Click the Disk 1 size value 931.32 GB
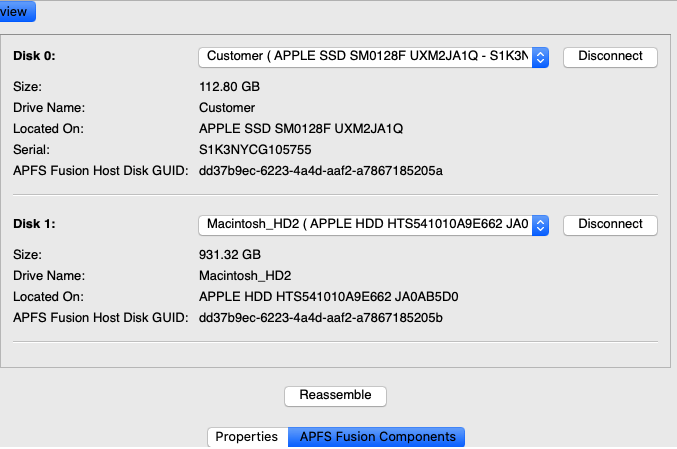 point(230,255)
